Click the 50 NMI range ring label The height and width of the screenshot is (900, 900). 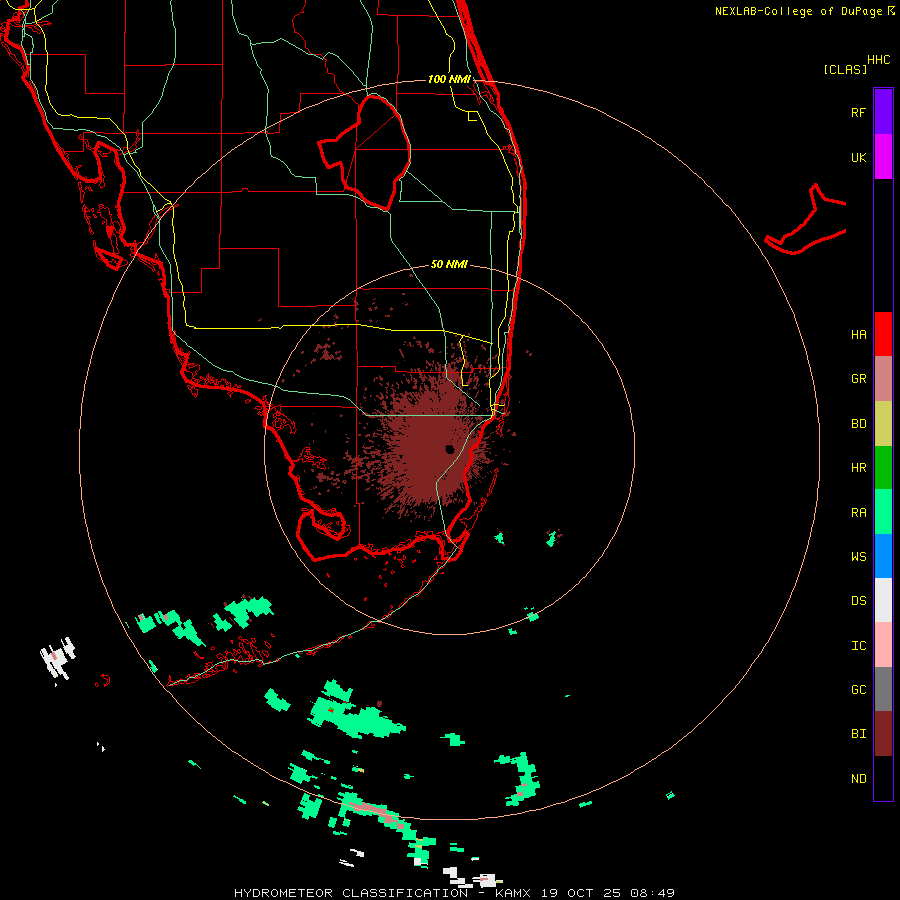[x=449, y=264]
